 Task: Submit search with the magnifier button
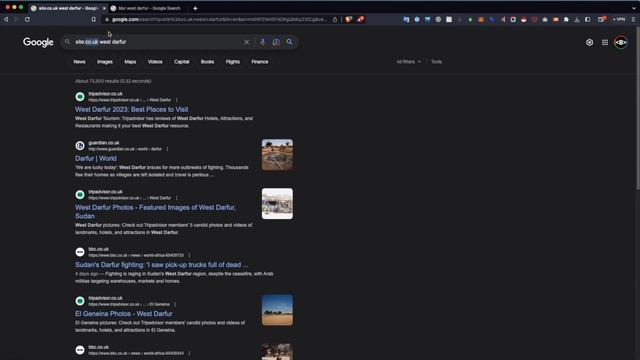pyautogui.click(x=289, y=42)
